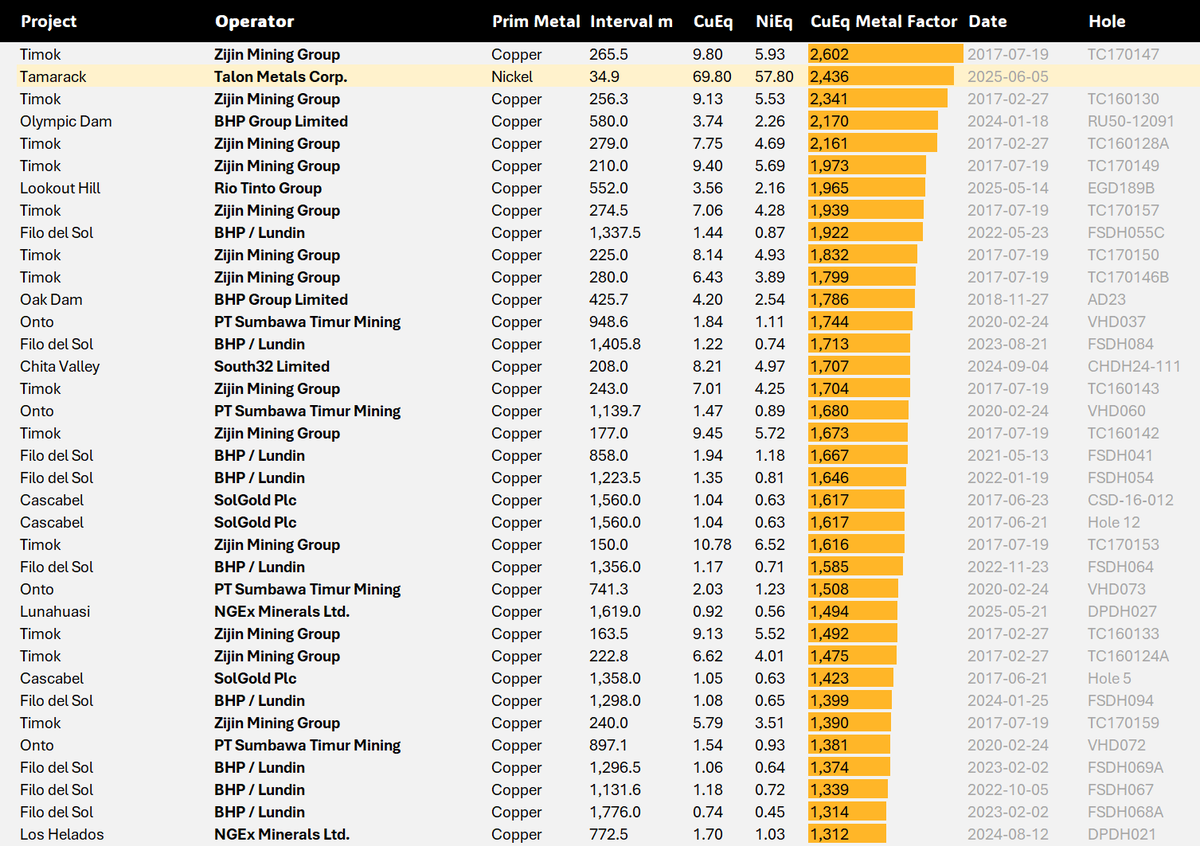Click the Interval m column header
This screenshot has width=1200, height=846.
point(631,21)
